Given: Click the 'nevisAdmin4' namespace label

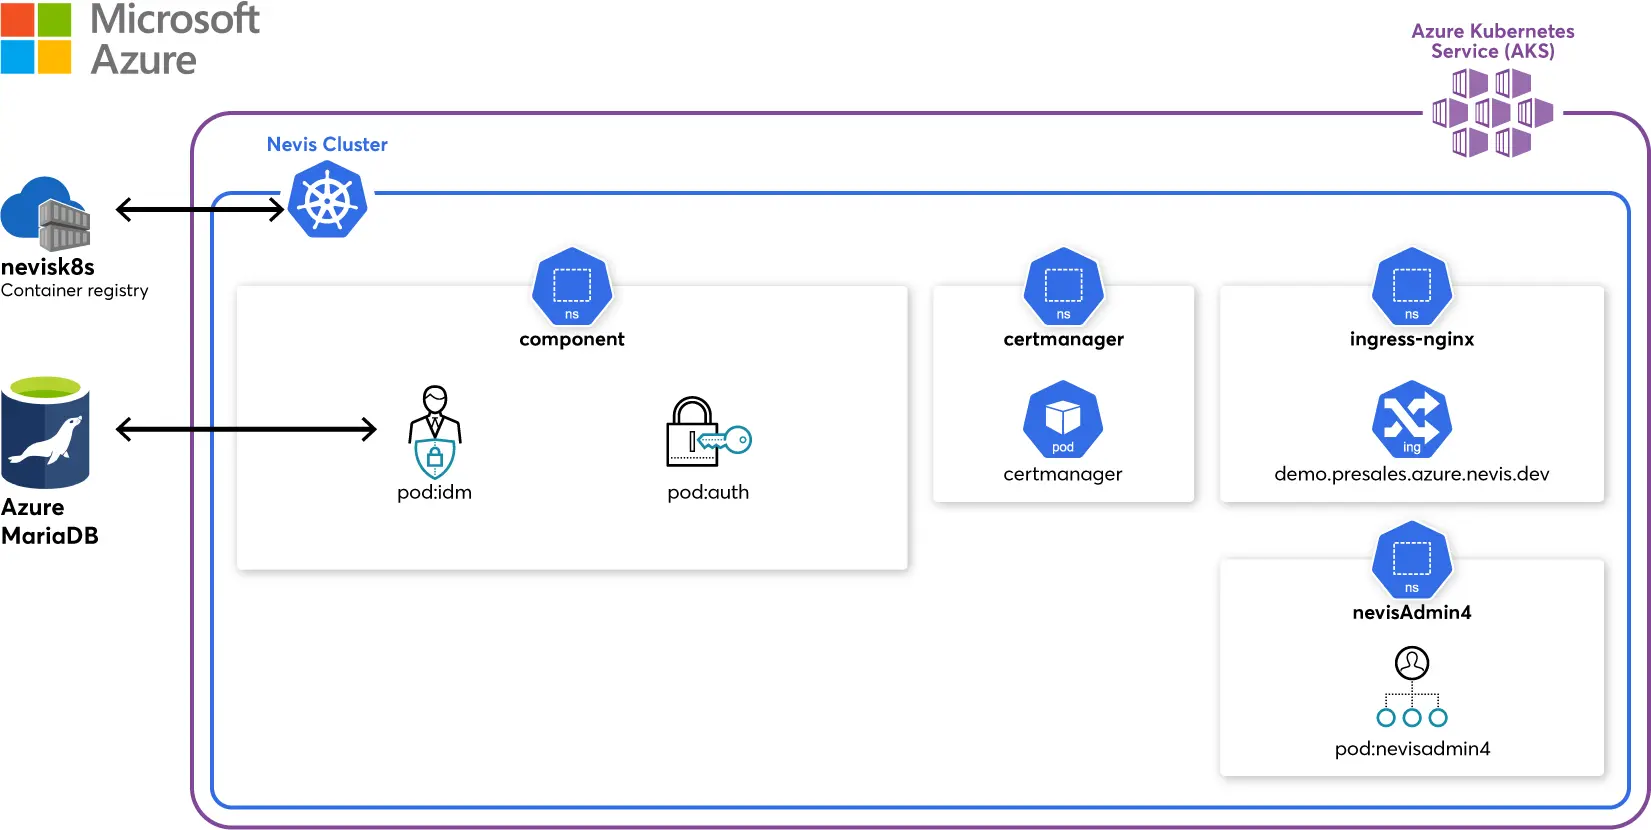Looking at the screenshot, I should [1412, 612].
